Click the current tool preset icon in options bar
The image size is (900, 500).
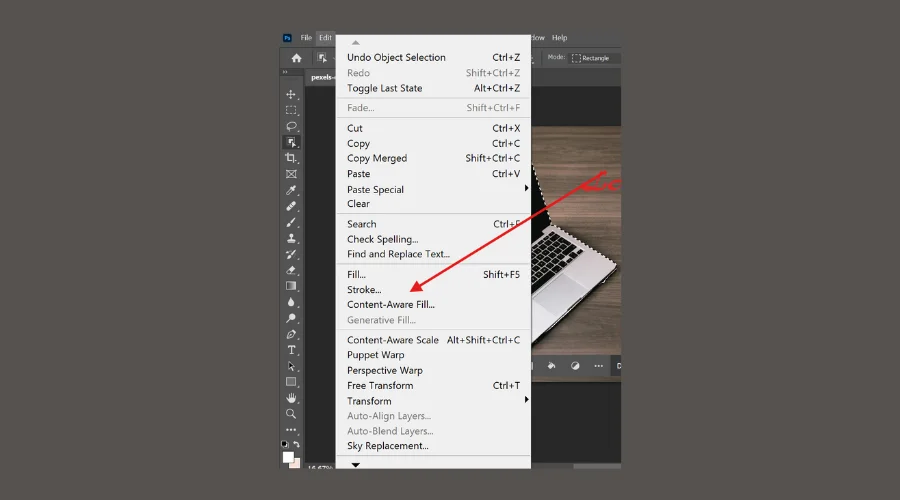click(x=322, y=58)
